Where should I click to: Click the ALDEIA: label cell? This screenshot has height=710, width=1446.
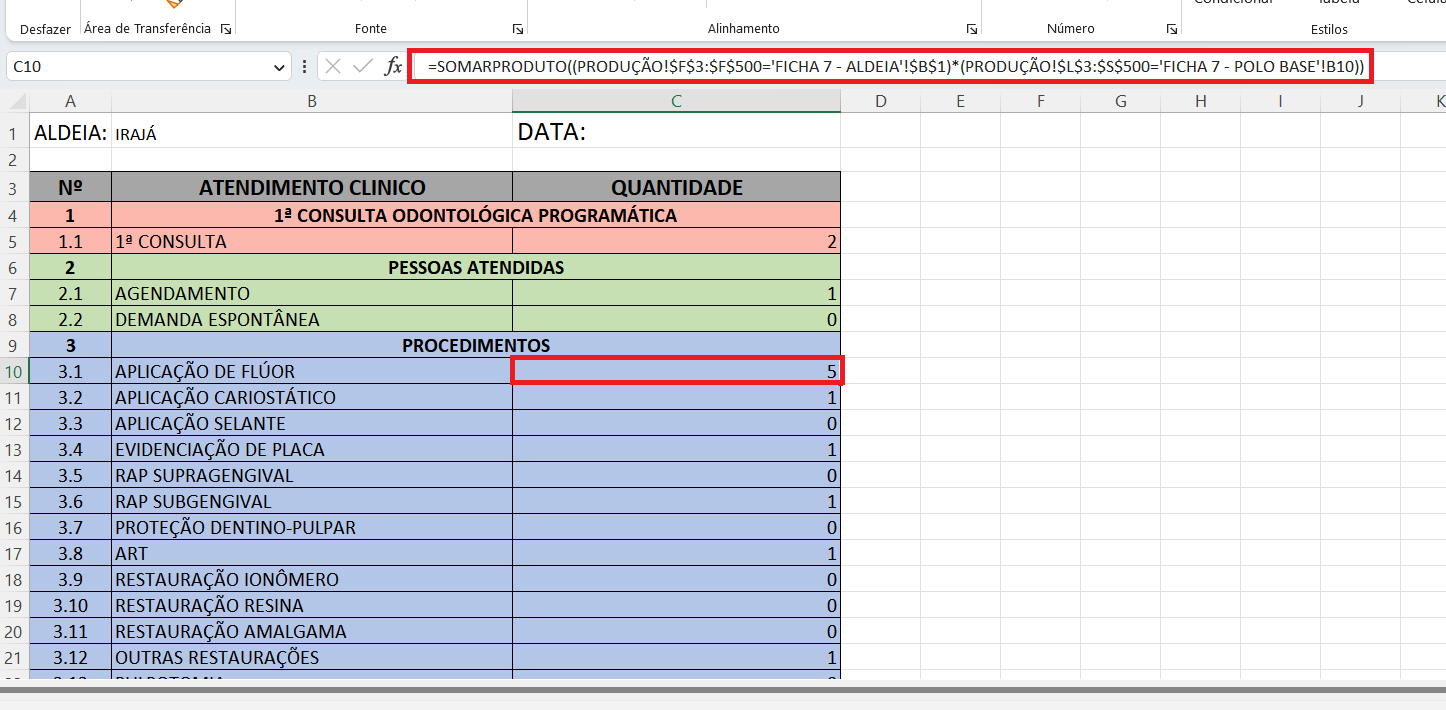70,133
